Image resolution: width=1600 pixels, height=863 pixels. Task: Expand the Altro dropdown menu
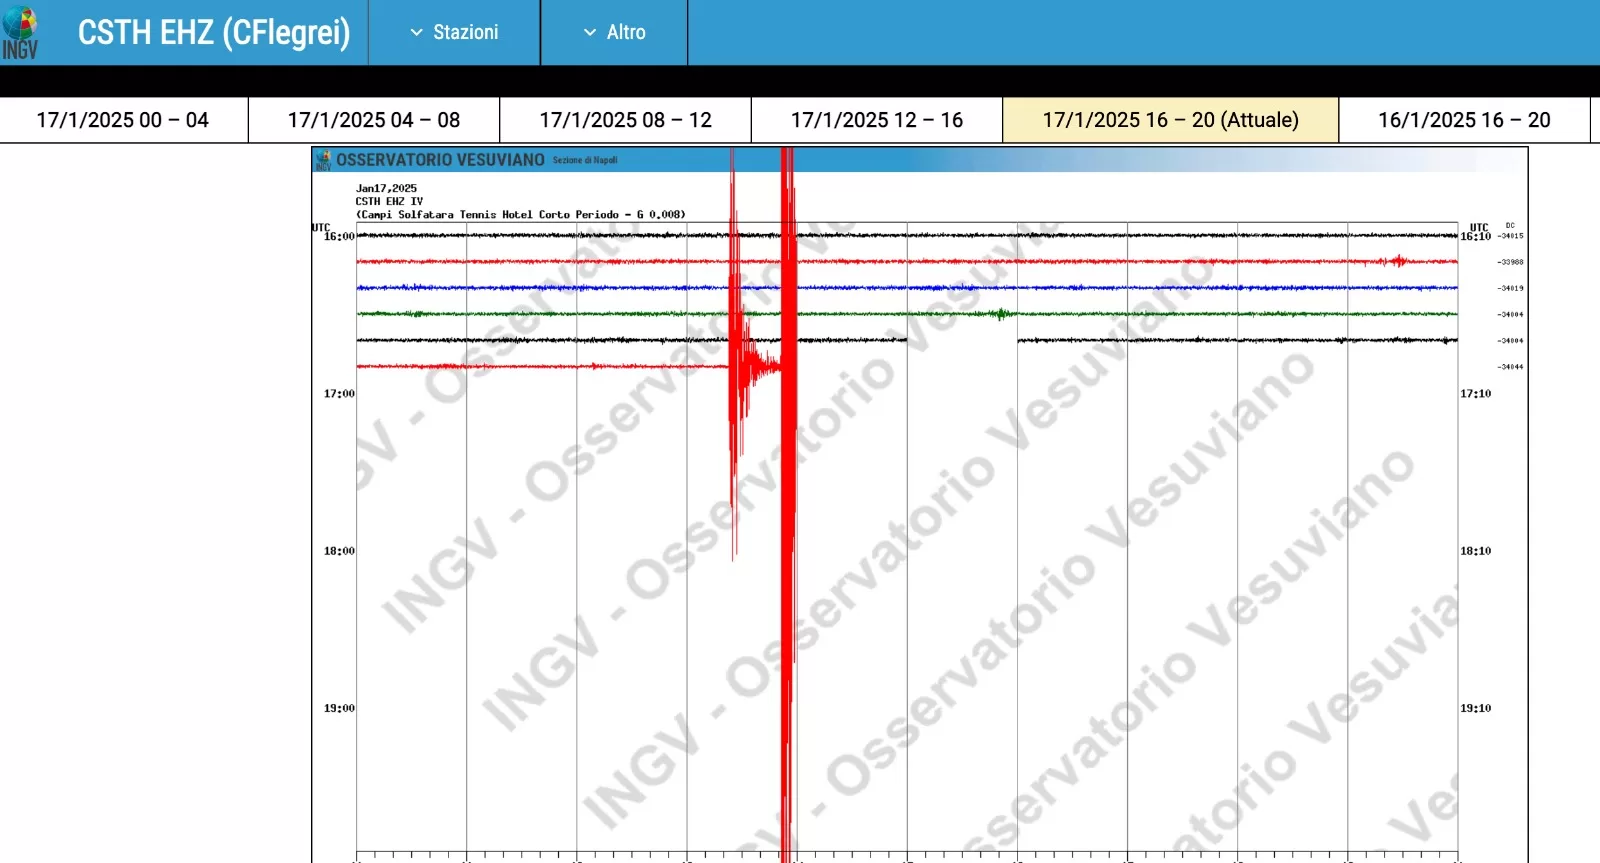(x=614, y=33)
